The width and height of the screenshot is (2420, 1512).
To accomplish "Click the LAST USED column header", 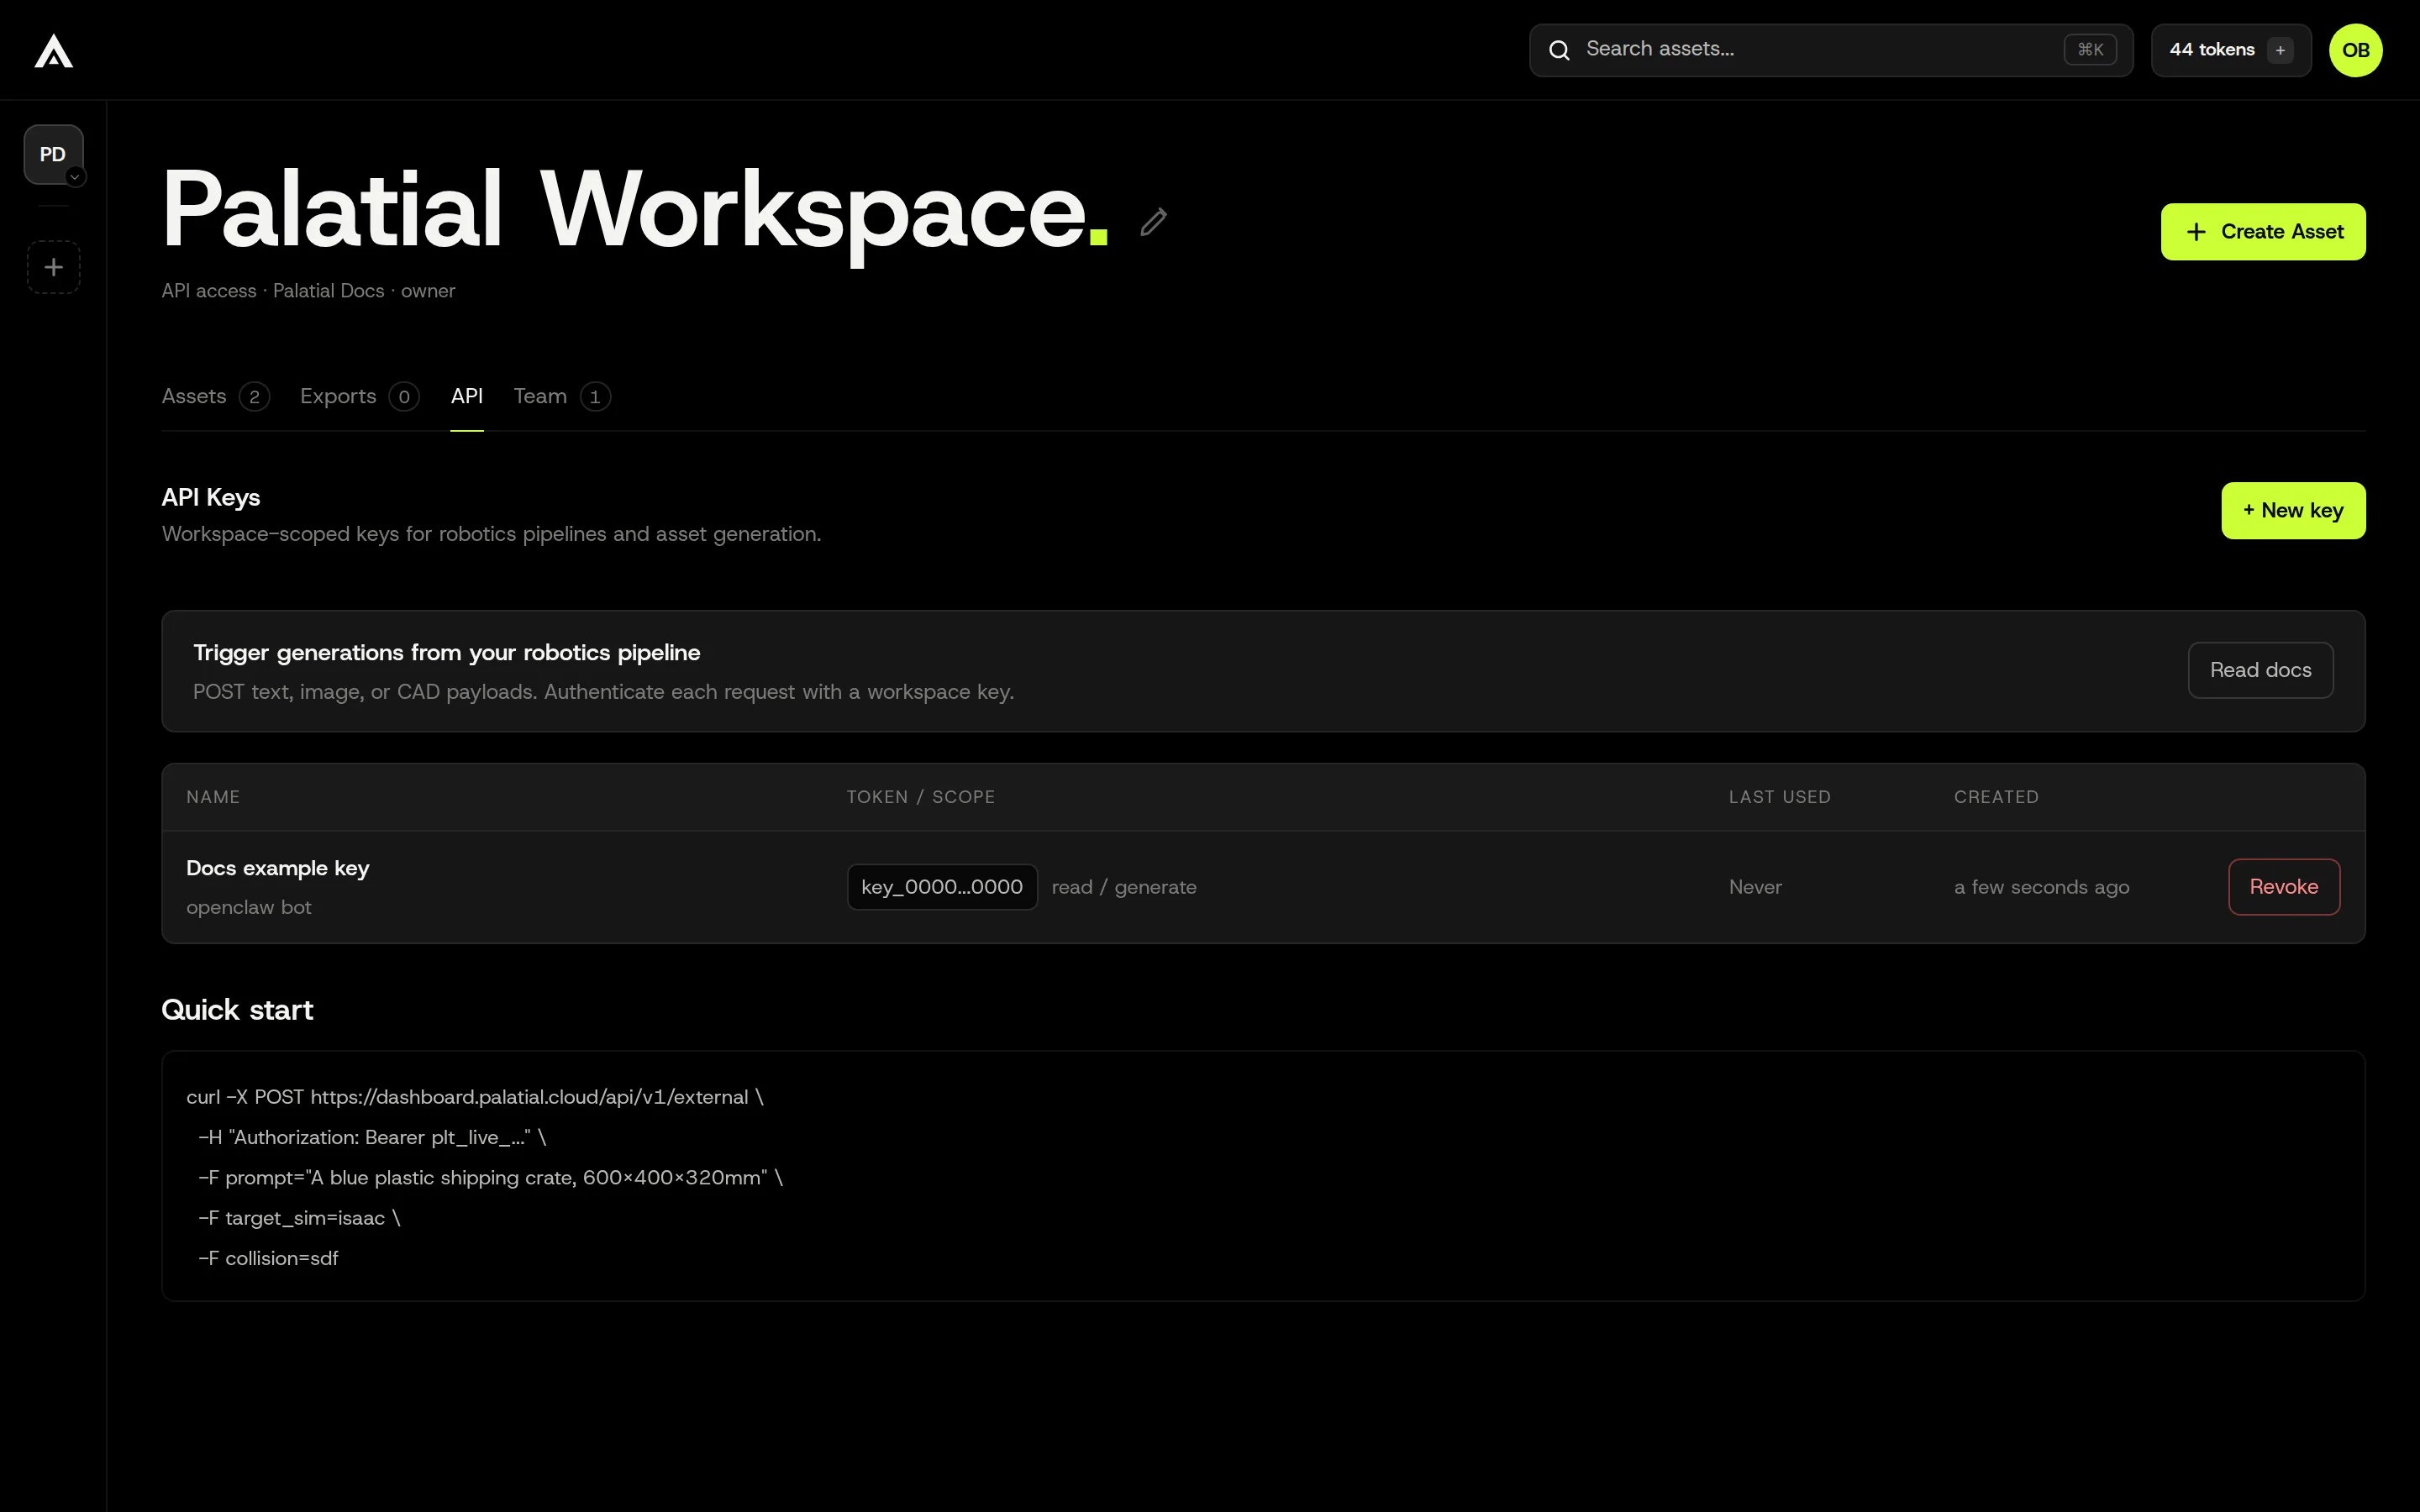I will click(x=1779, y=797).
